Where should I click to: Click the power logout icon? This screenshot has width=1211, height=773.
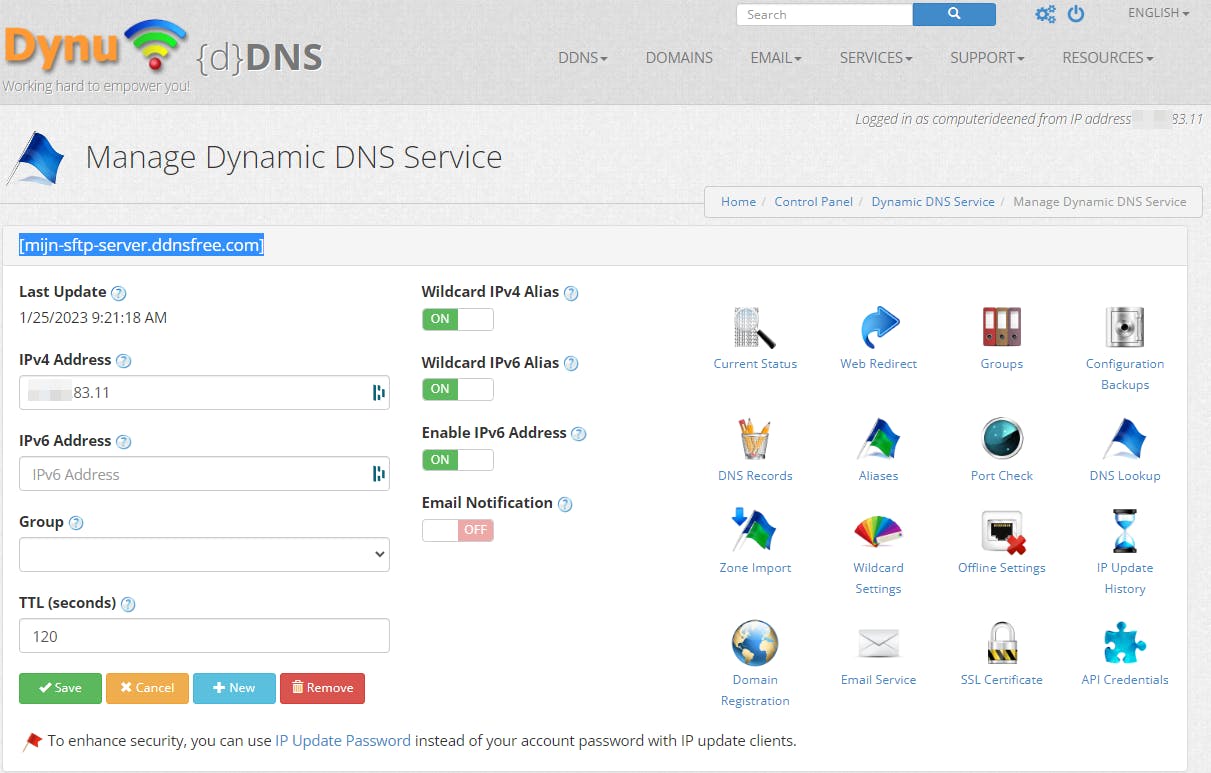(x=1076, y=14)
